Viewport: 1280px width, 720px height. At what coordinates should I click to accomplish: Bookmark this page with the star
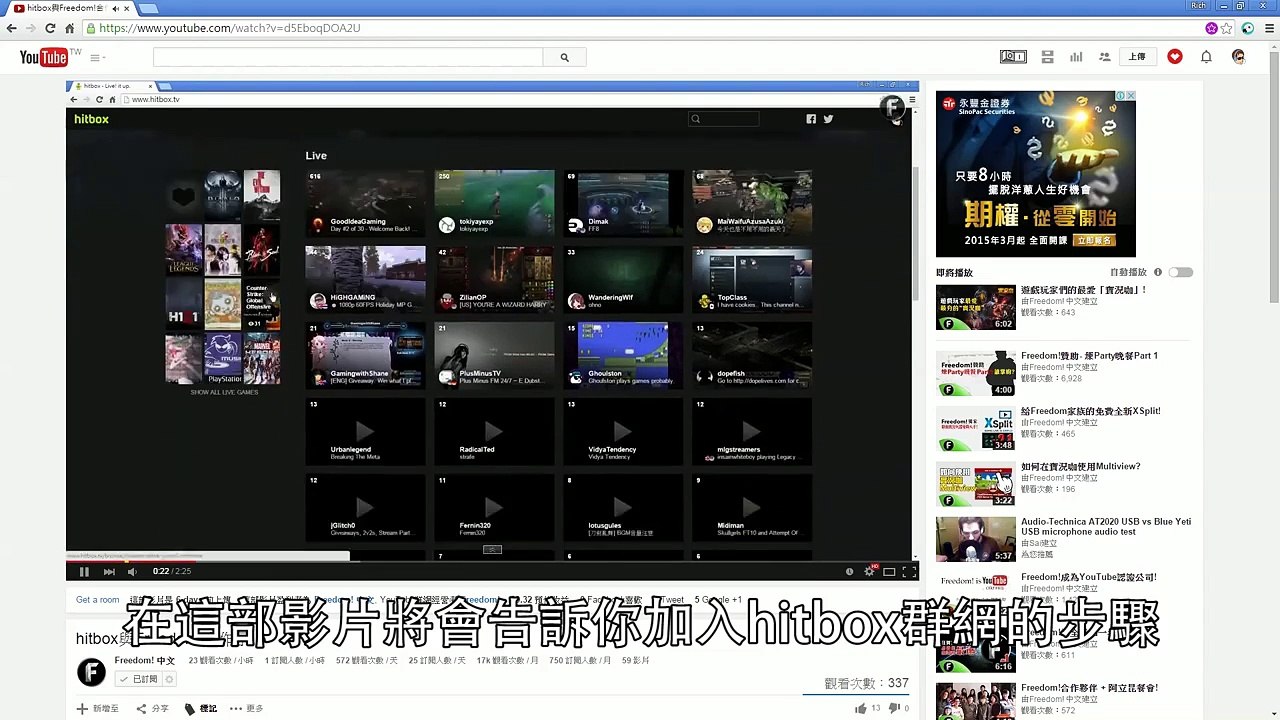click(1227, 28)
